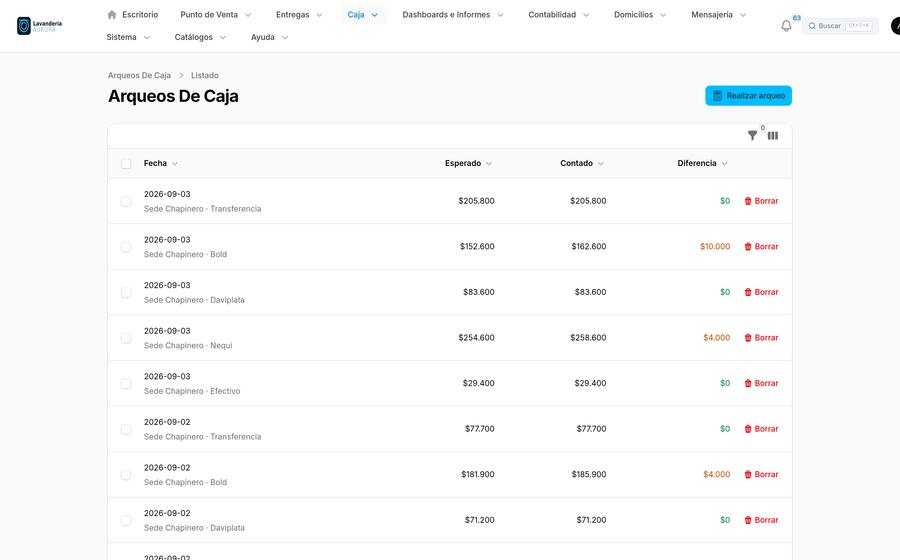Open the Mensajería dropdown
900x560 pixels.
pyautogui.click(x=719, y=14)
